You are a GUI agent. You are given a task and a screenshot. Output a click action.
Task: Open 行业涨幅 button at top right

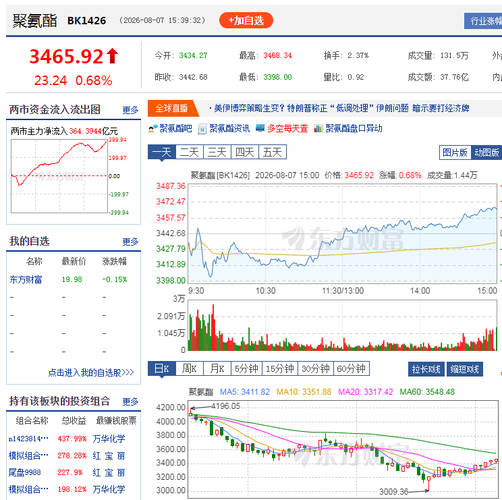point(483,21)
